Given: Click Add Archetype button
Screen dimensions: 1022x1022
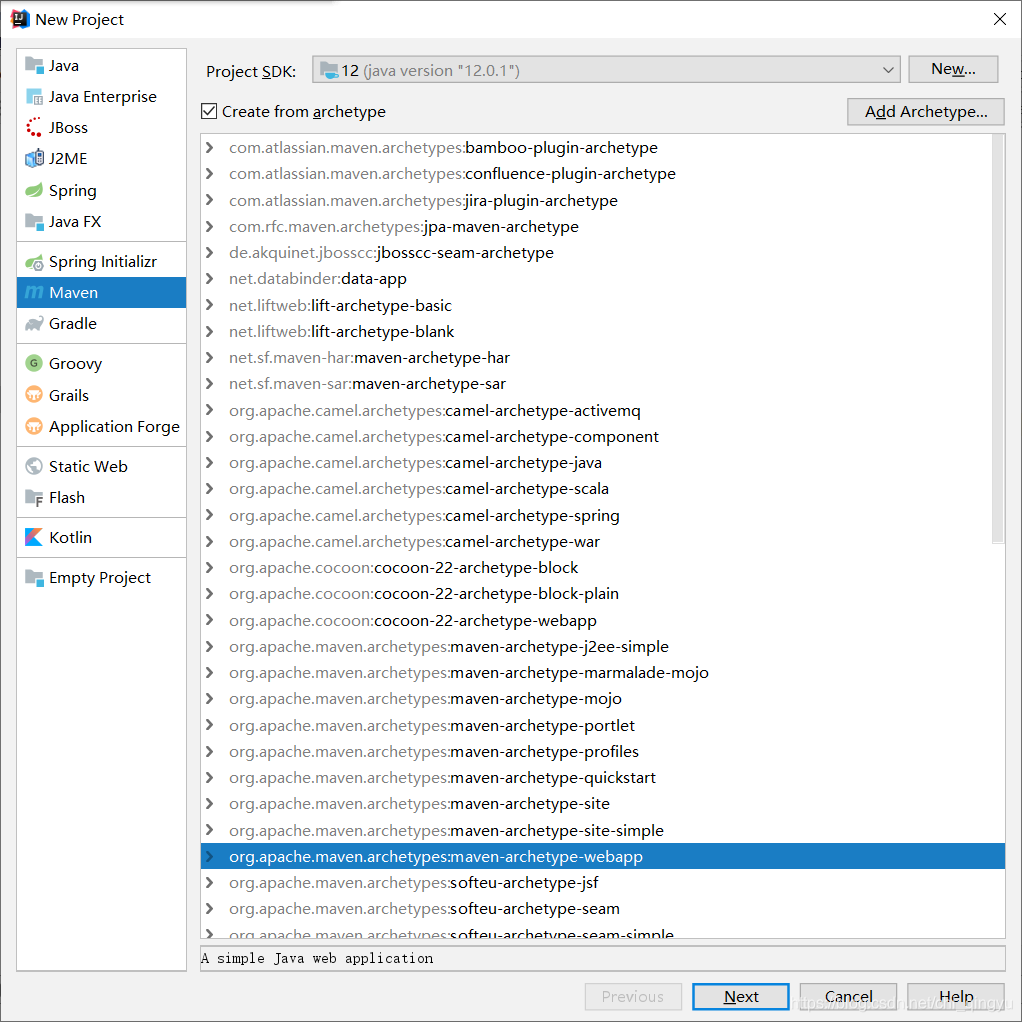Looking at the screenshot, I should tap(926, 111).
